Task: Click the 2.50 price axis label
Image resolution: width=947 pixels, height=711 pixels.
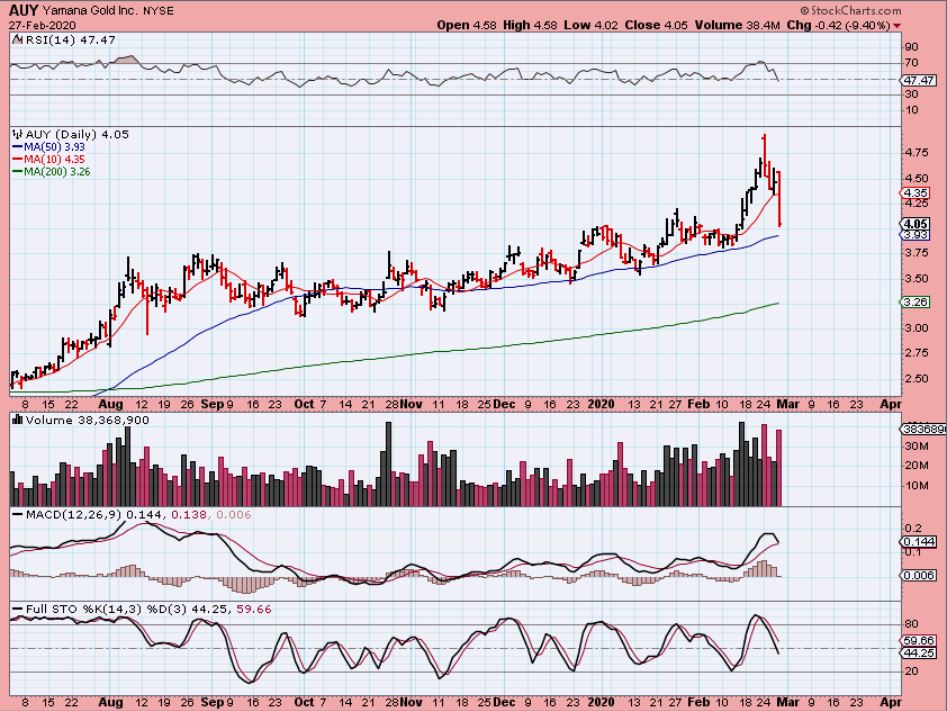Action: (917, 379)
